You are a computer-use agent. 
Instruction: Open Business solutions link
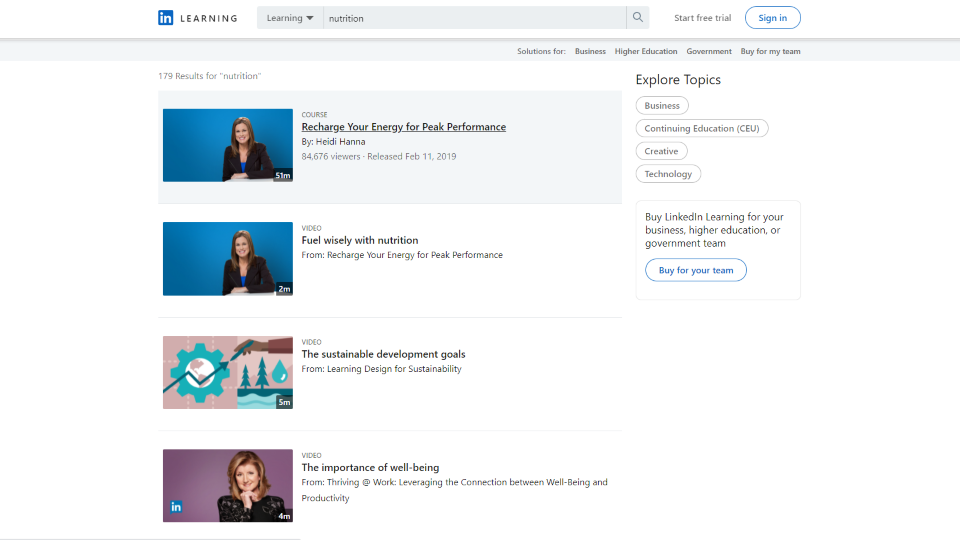(590, 51)
